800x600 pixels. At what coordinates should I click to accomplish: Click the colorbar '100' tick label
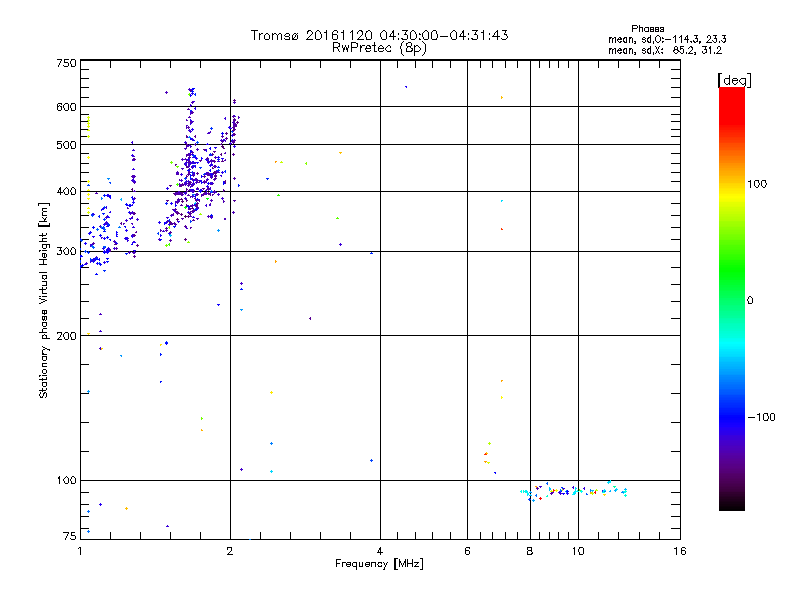(757, 184)
